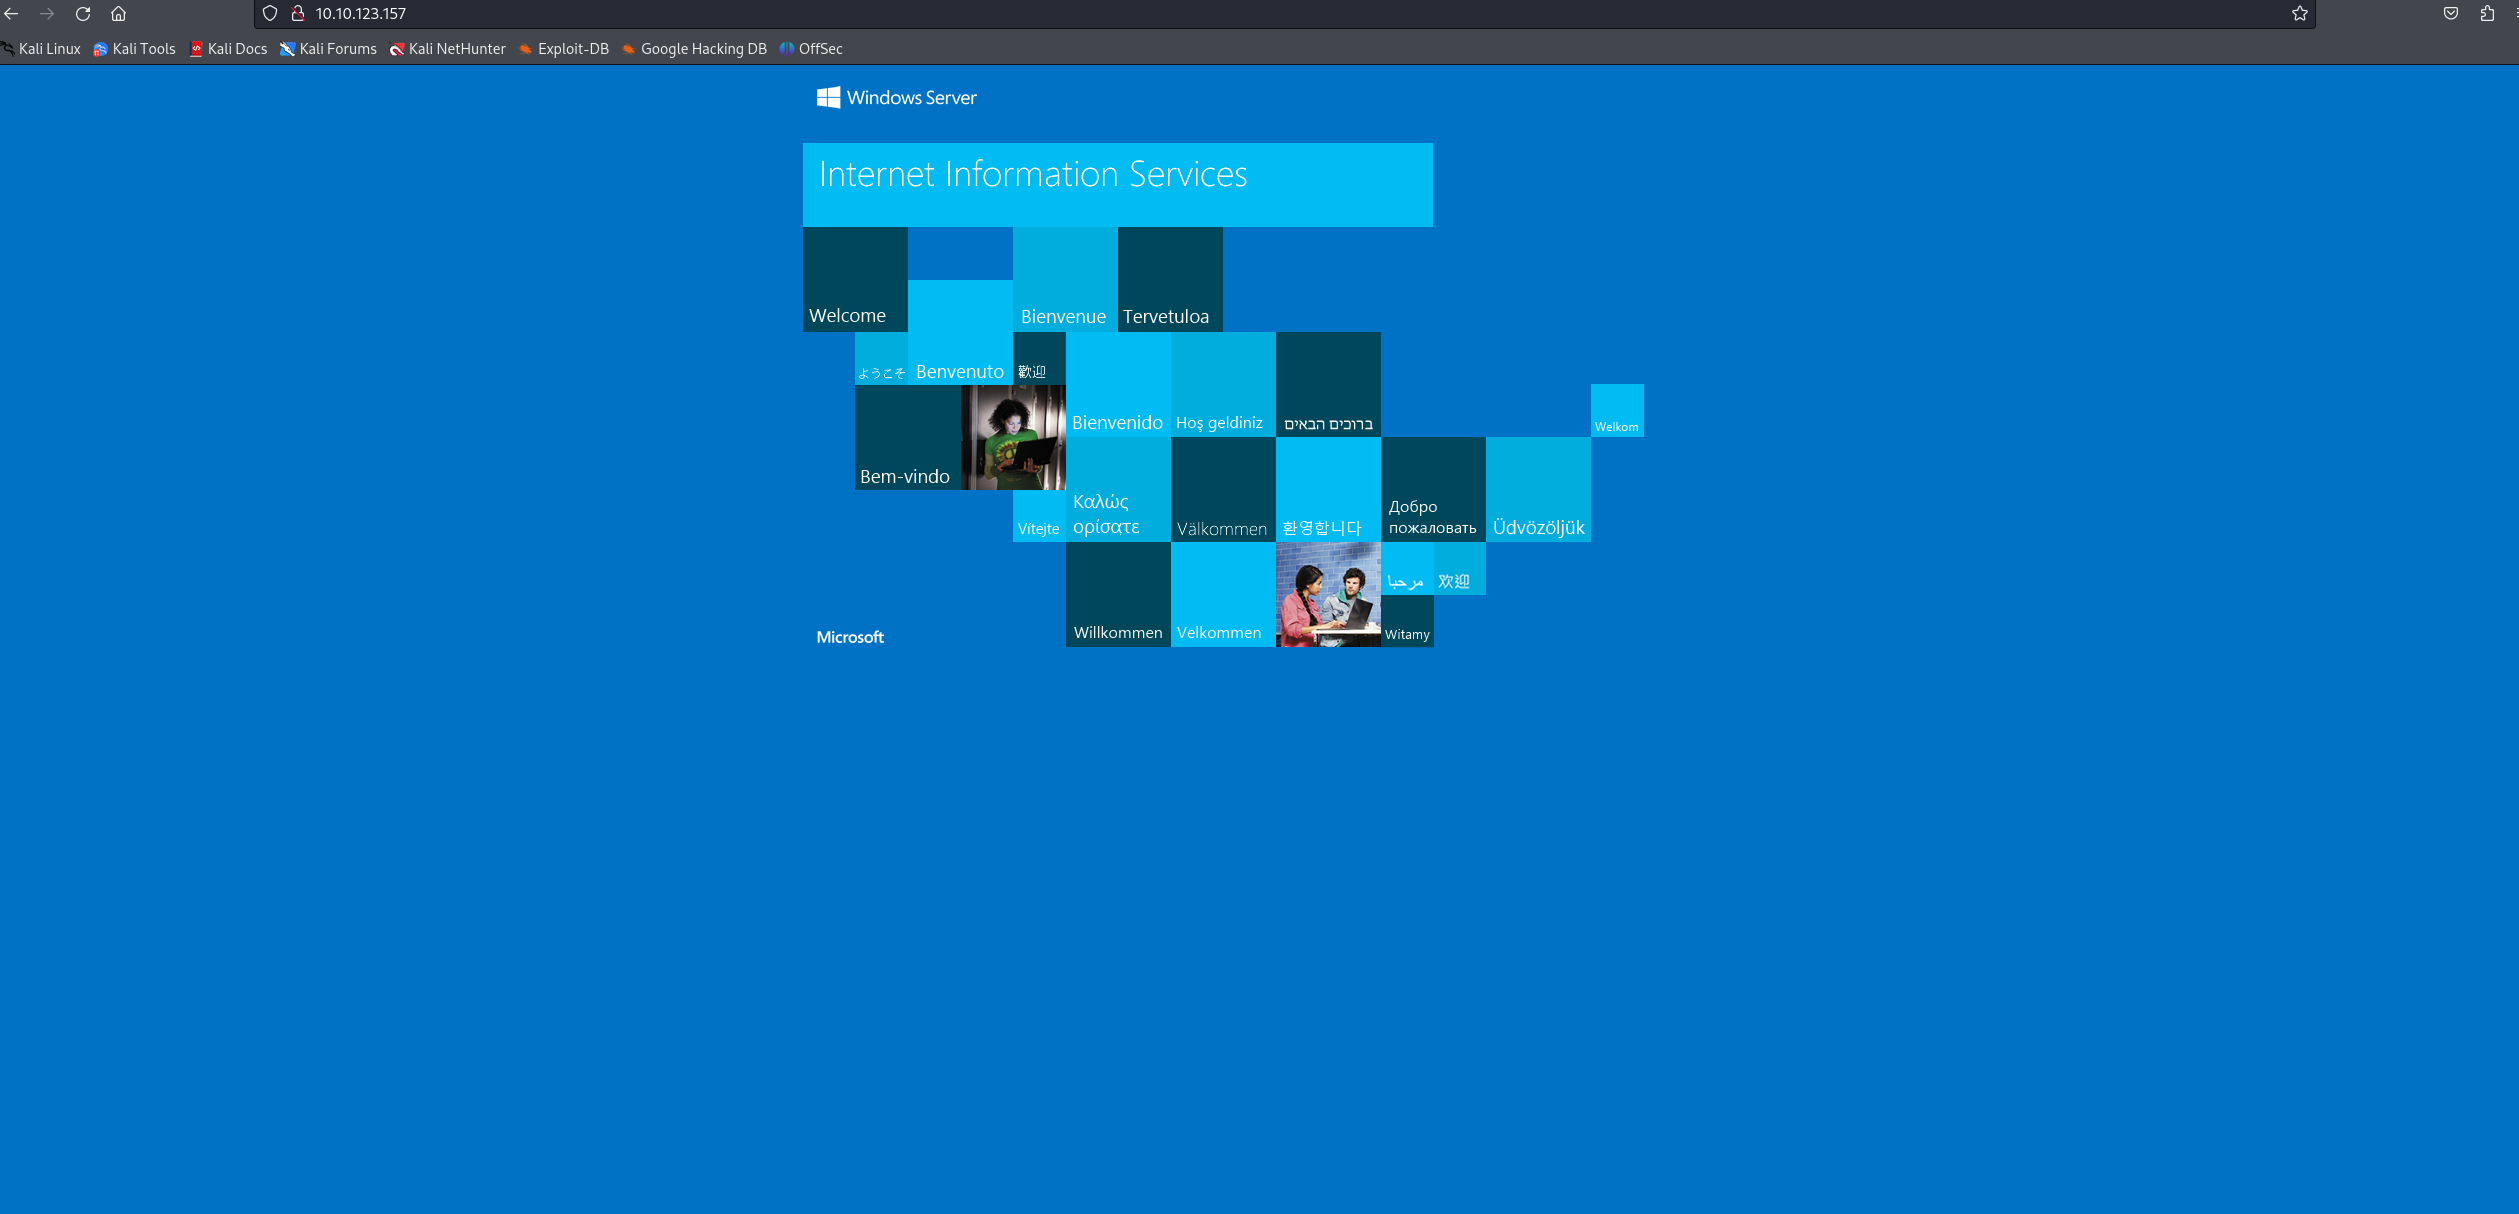Open the Extensions puzzle icon
The width and height of the screenshot is (2519, 1214).
coord(2487,14)
